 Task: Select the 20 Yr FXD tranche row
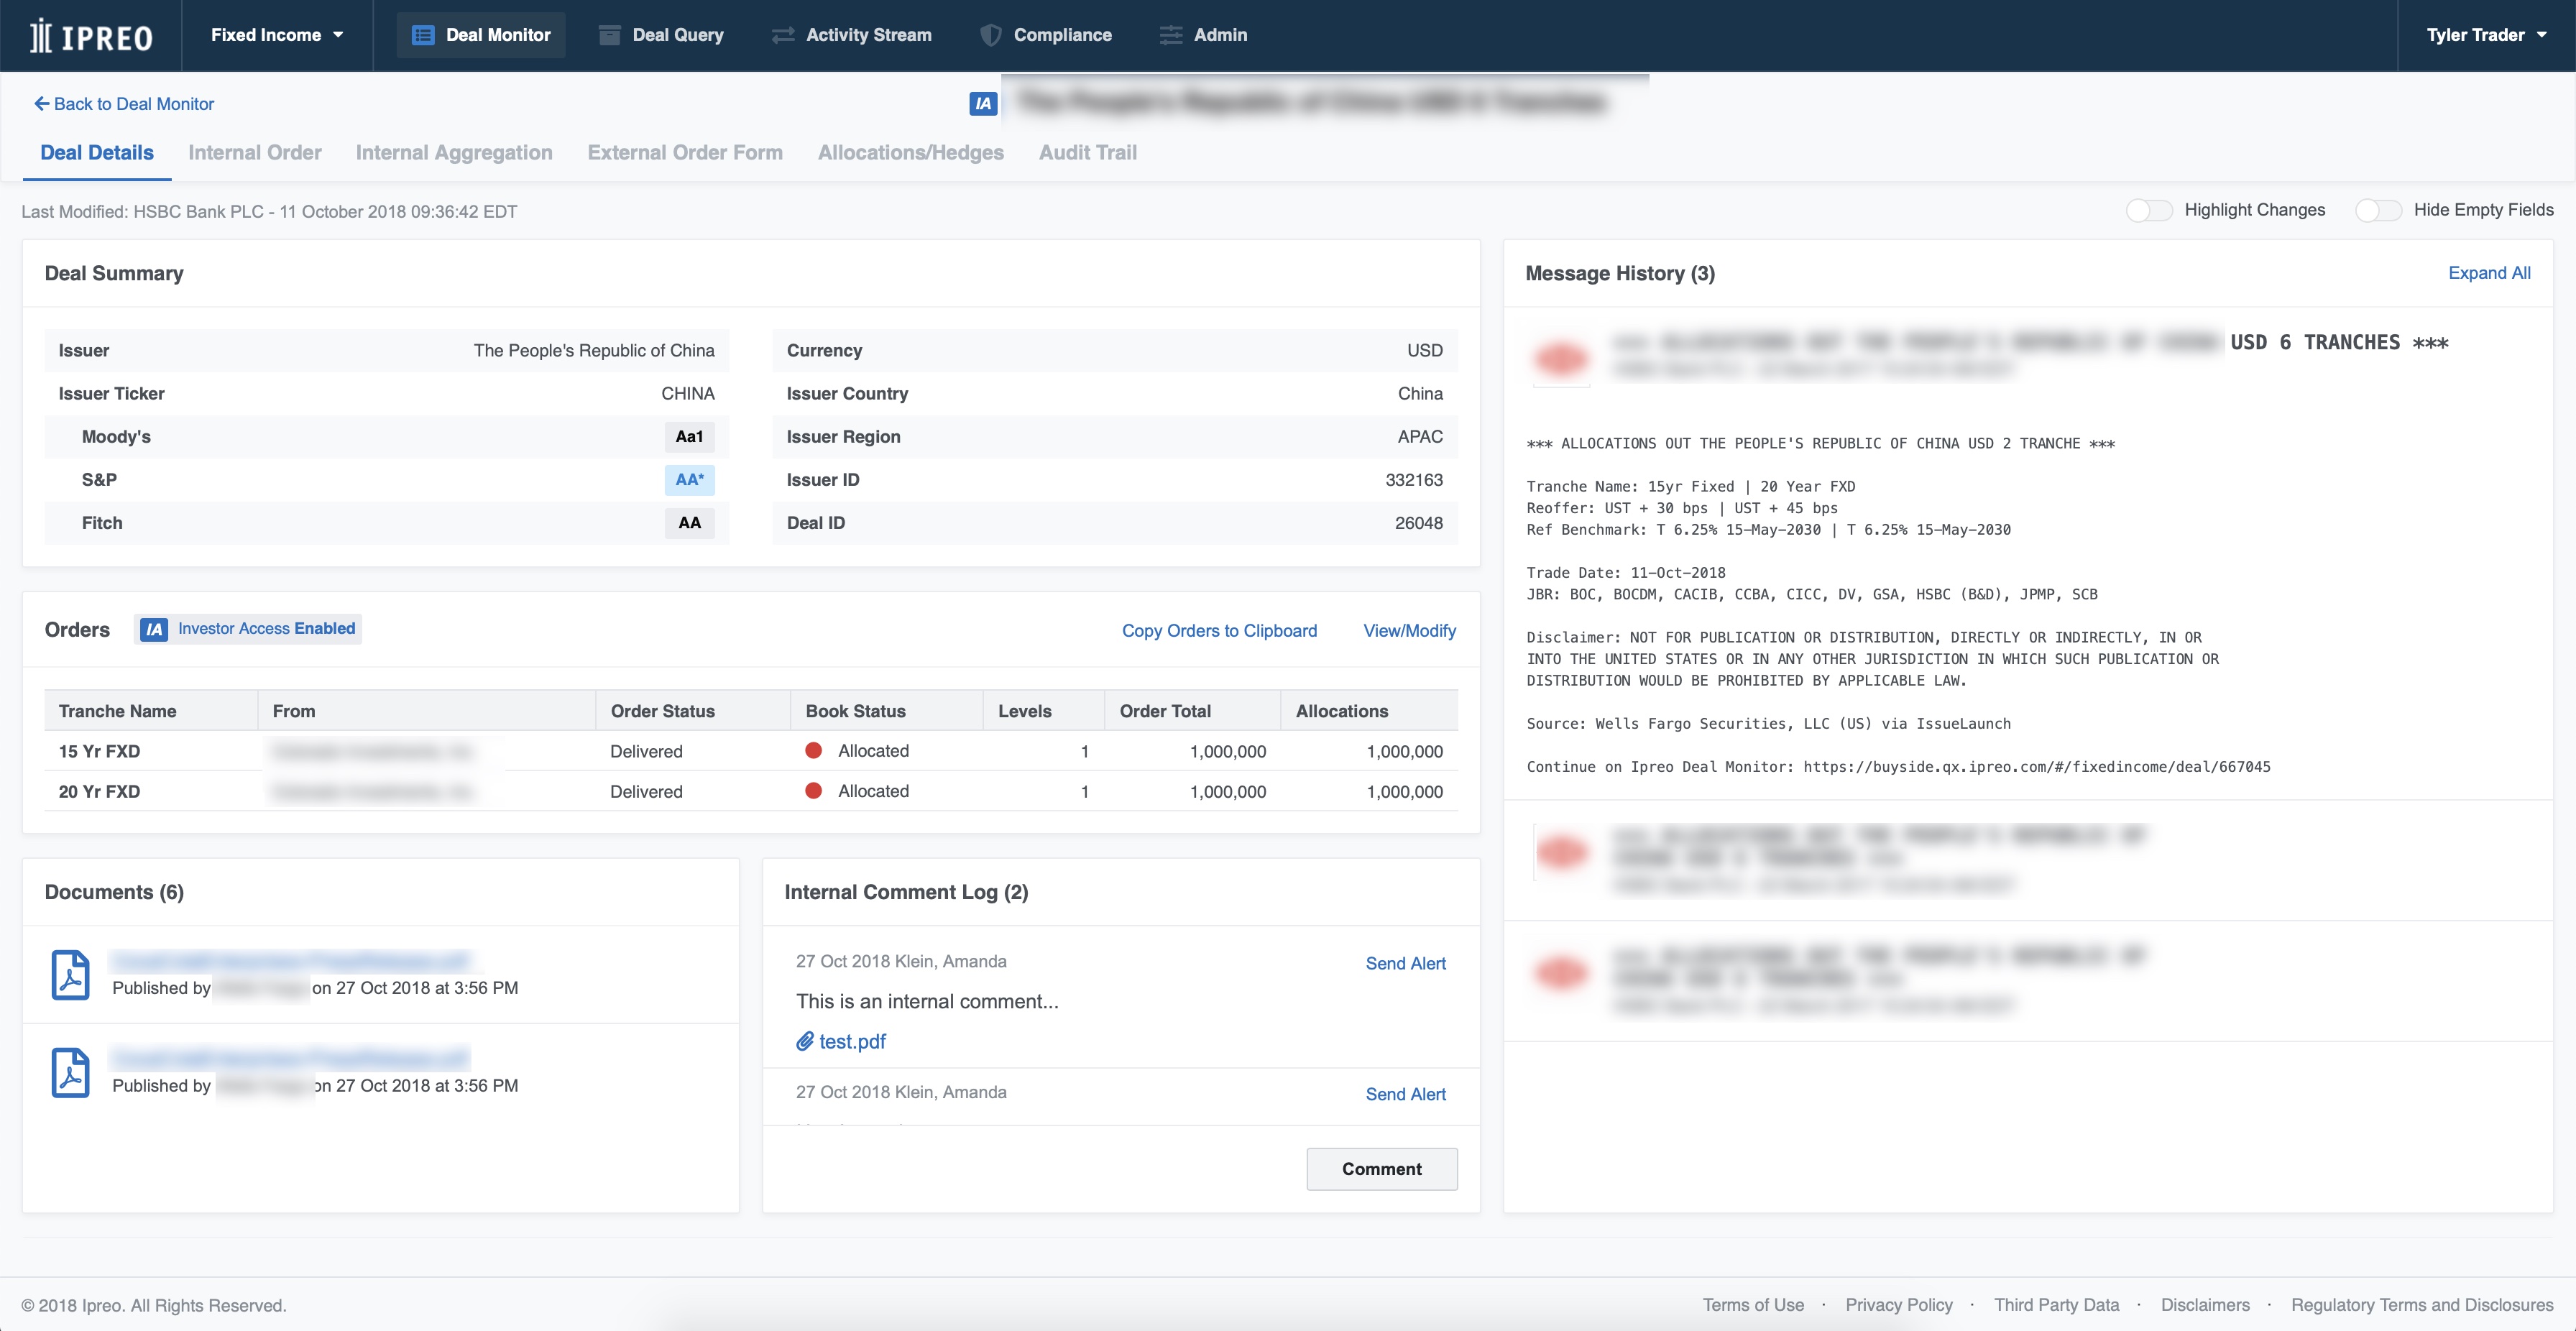tap(99, 791)
